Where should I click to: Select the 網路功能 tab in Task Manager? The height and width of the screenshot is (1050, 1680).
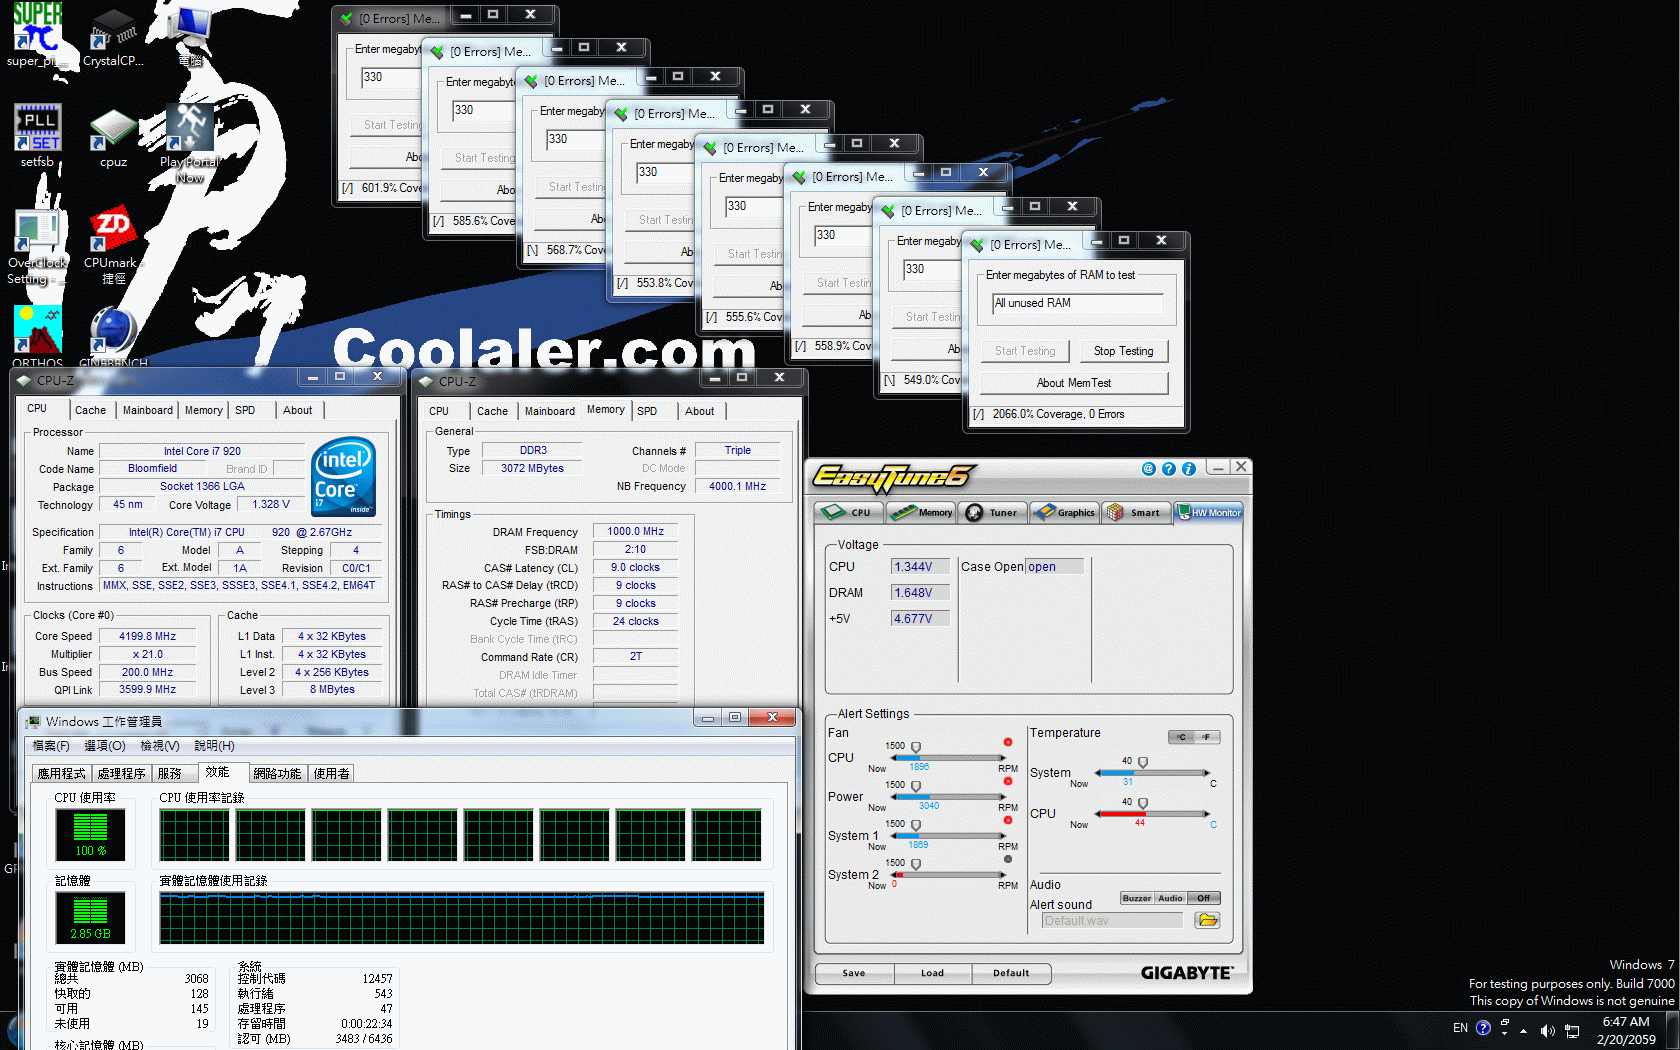point(277,773)
